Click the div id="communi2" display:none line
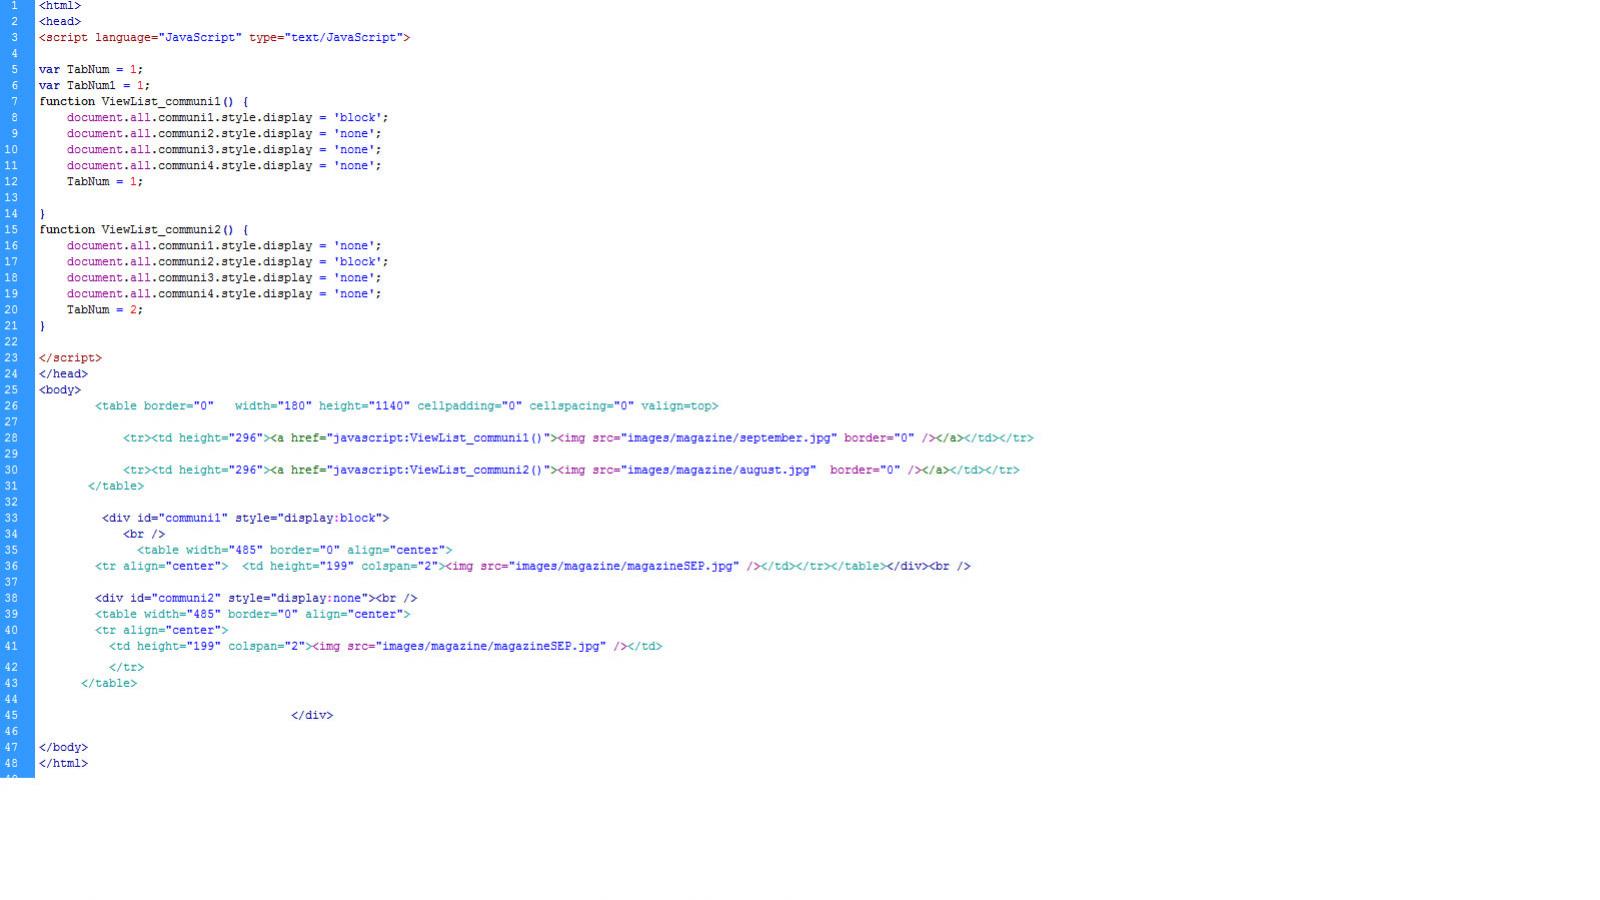The image size is (1600, 900). tap(256, 598)
